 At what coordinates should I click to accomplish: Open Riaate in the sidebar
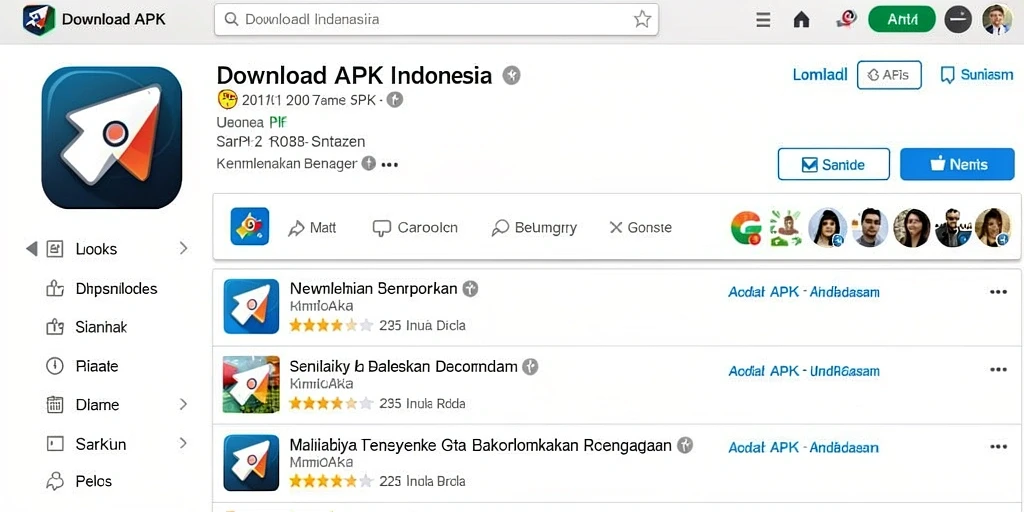(x=97, y=366)
